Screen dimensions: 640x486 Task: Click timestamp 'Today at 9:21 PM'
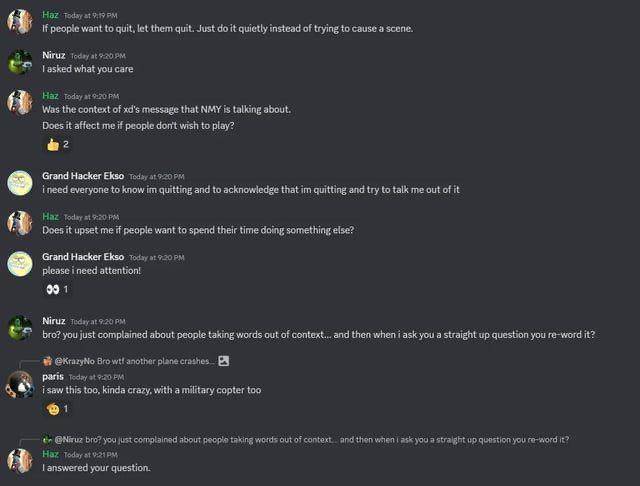coord(91,455)
